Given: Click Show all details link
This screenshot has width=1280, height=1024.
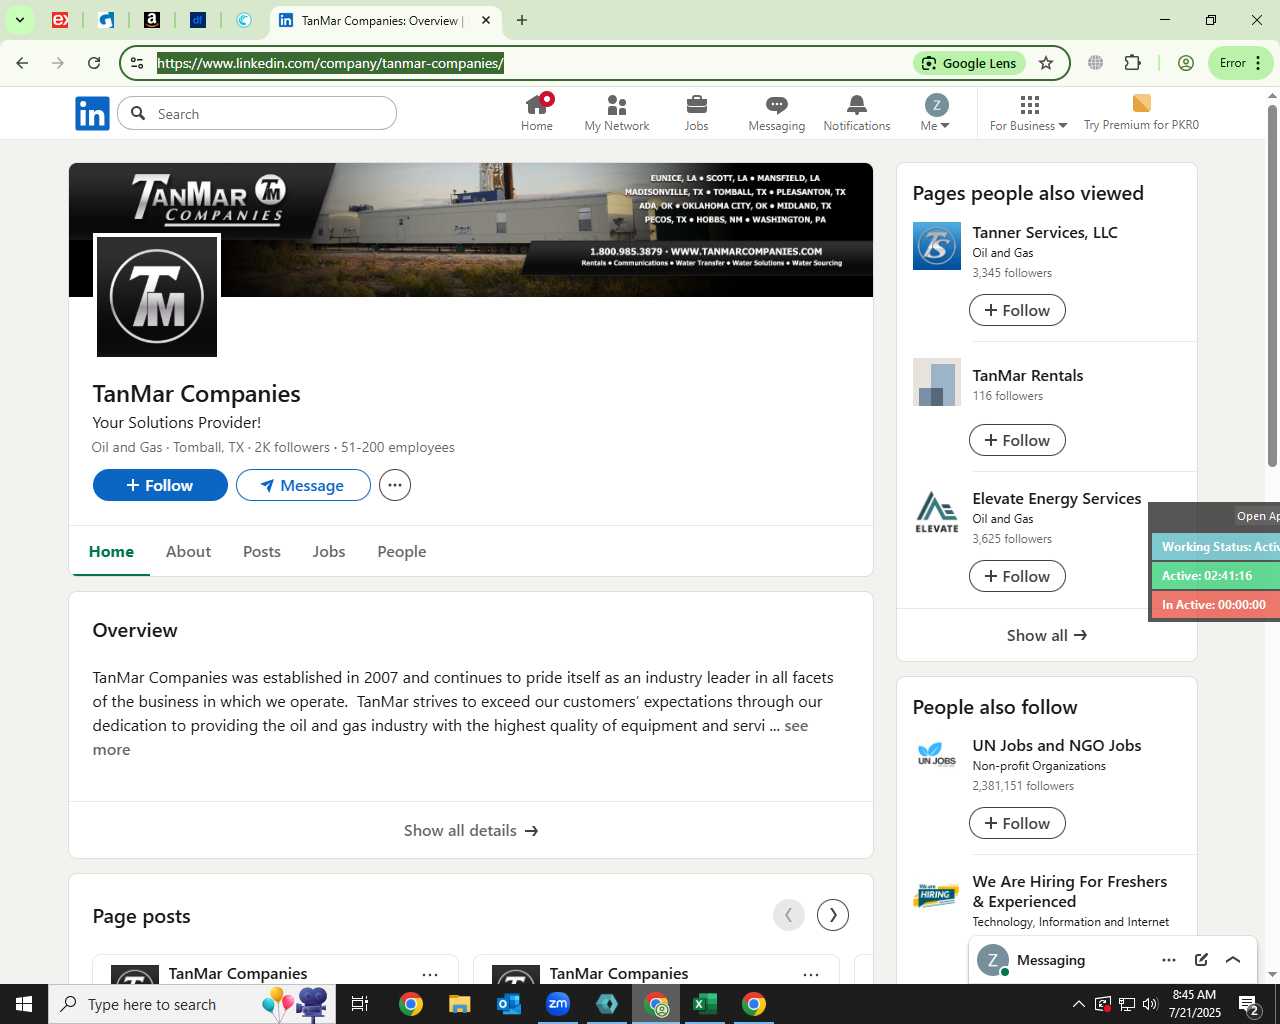Looking at the screenshot, I should click(471, 830).
